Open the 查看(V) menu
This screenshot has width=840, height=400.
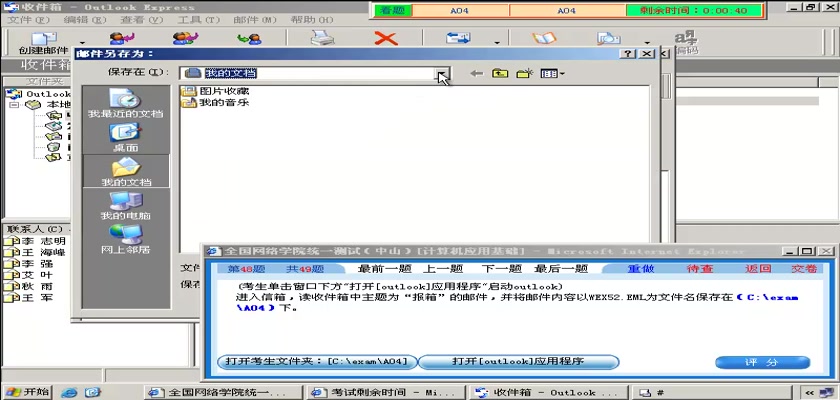[x=141, y=20]
